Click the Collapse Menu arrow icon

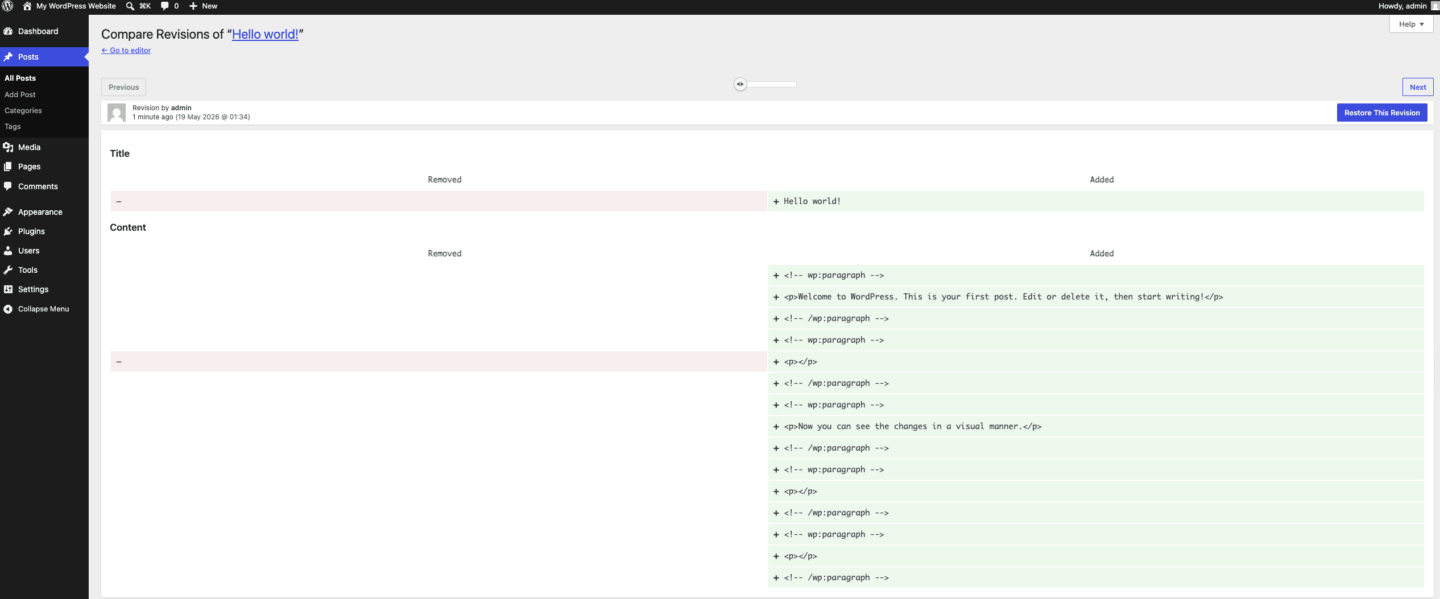pos(8,309)
